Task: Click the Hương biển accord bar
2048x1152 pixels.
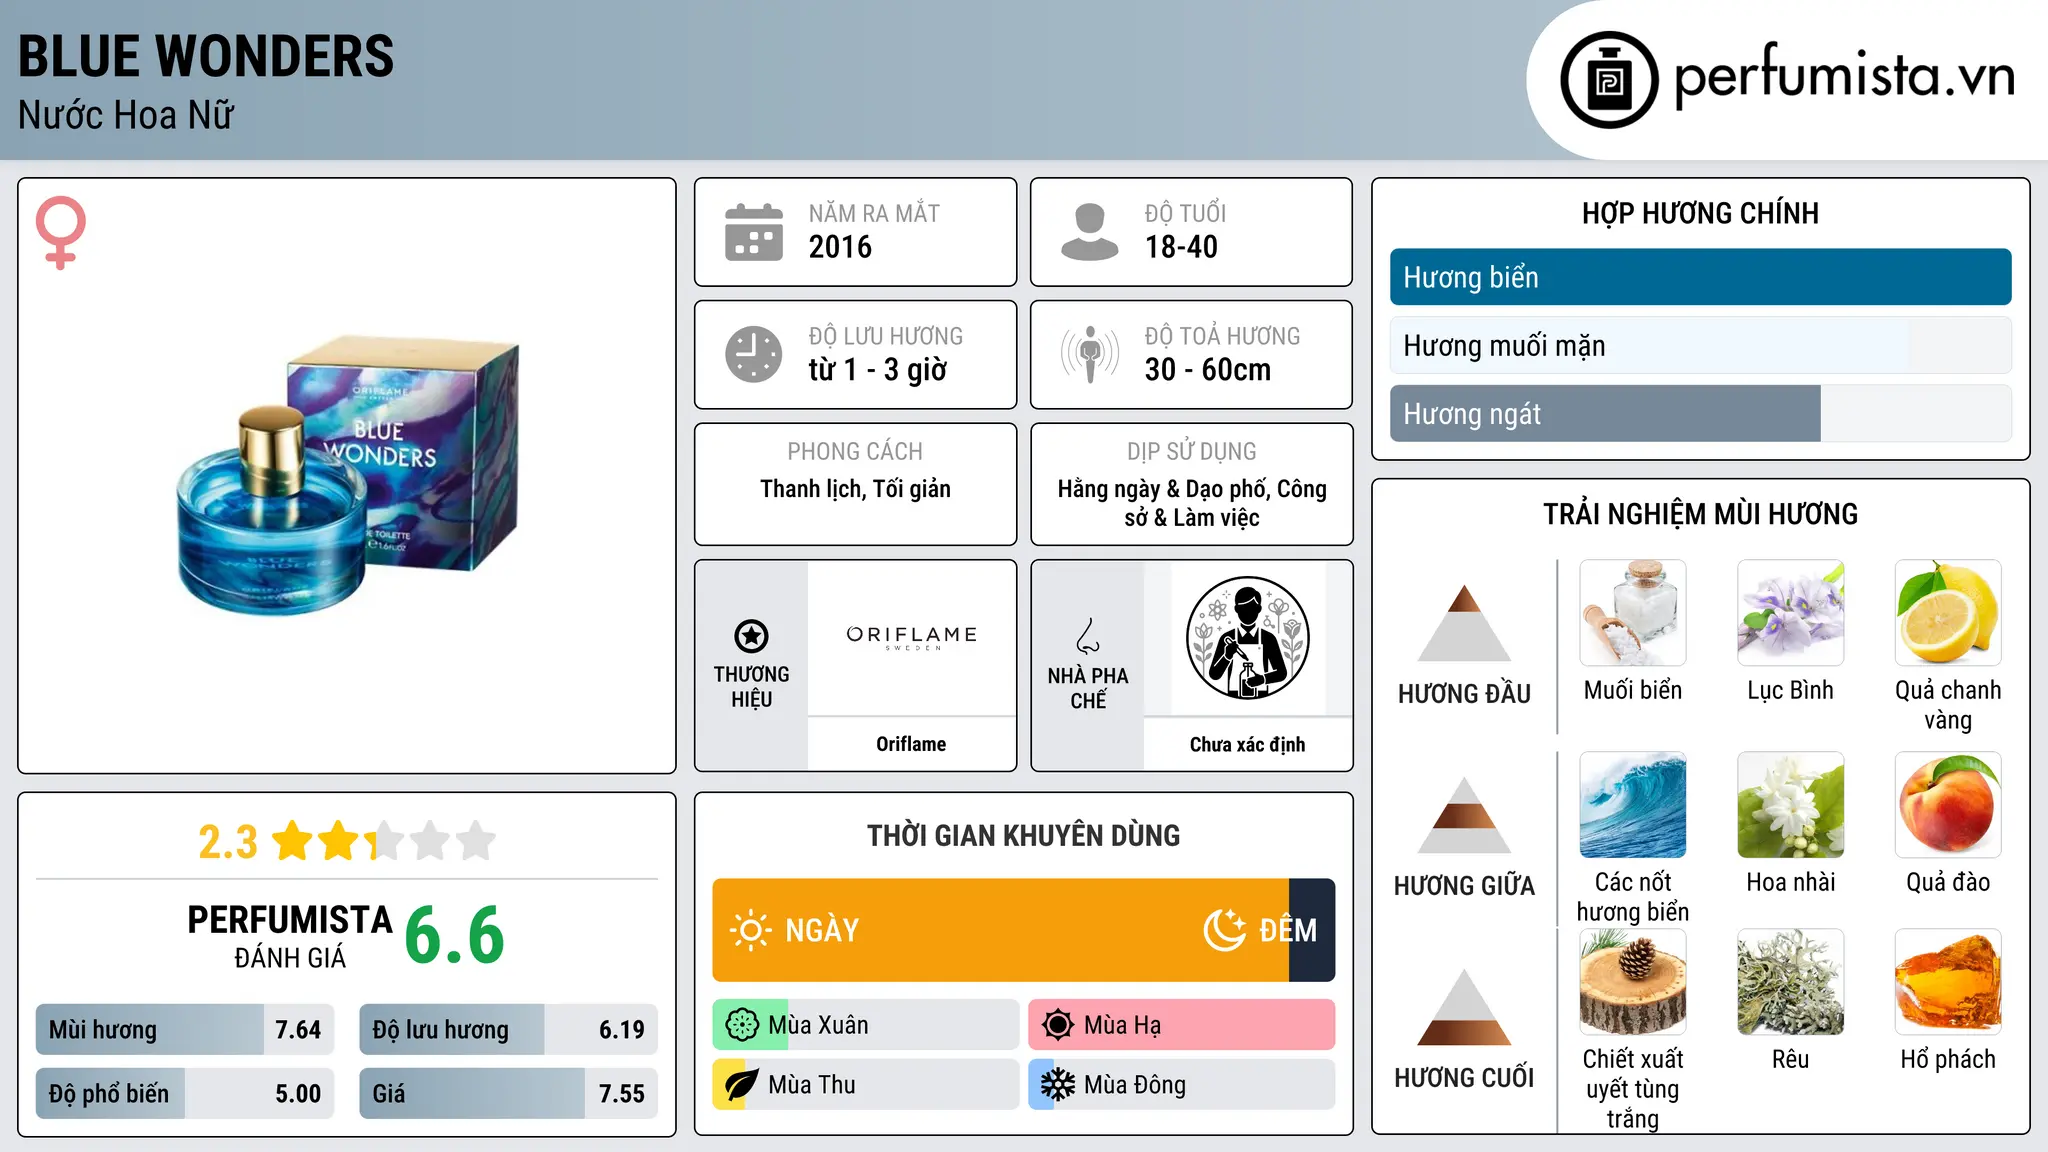Action: (1700, 277)
